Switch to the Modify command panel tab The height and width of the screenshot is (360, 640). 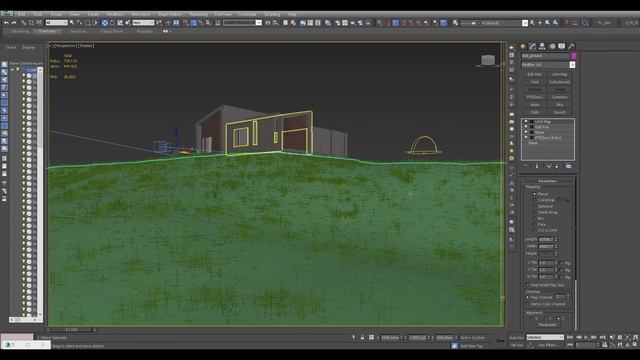[x=532, y=46]
